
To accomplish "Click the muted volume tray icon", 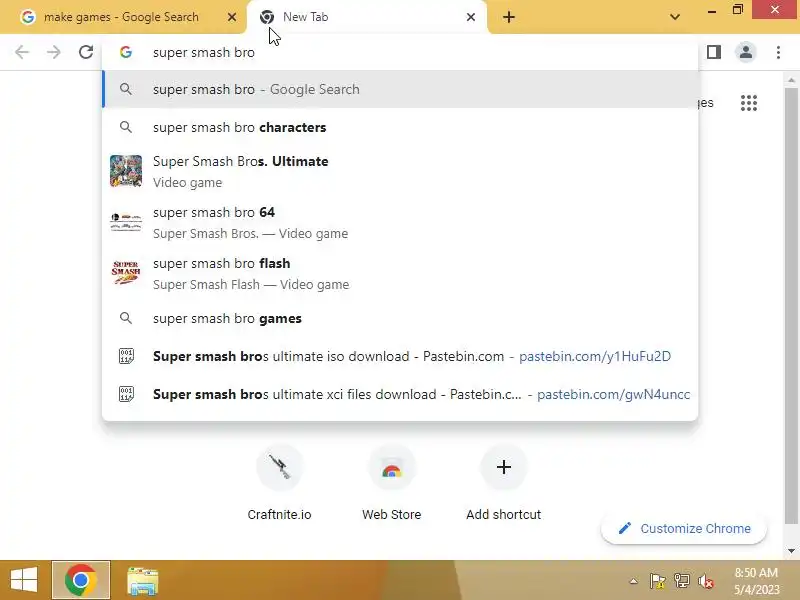I will [x=706, y=581].
